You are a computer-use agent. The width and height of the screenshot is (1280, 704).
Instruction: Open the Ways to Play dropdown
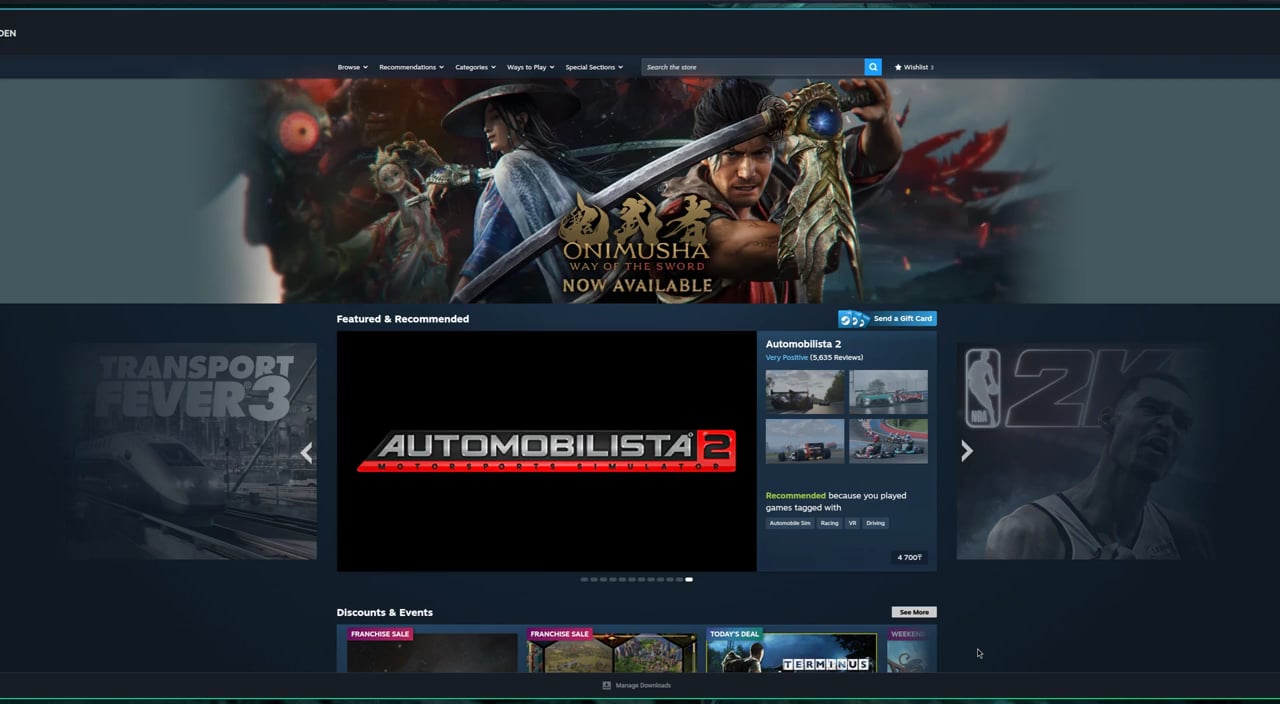(x=530, y=67)
